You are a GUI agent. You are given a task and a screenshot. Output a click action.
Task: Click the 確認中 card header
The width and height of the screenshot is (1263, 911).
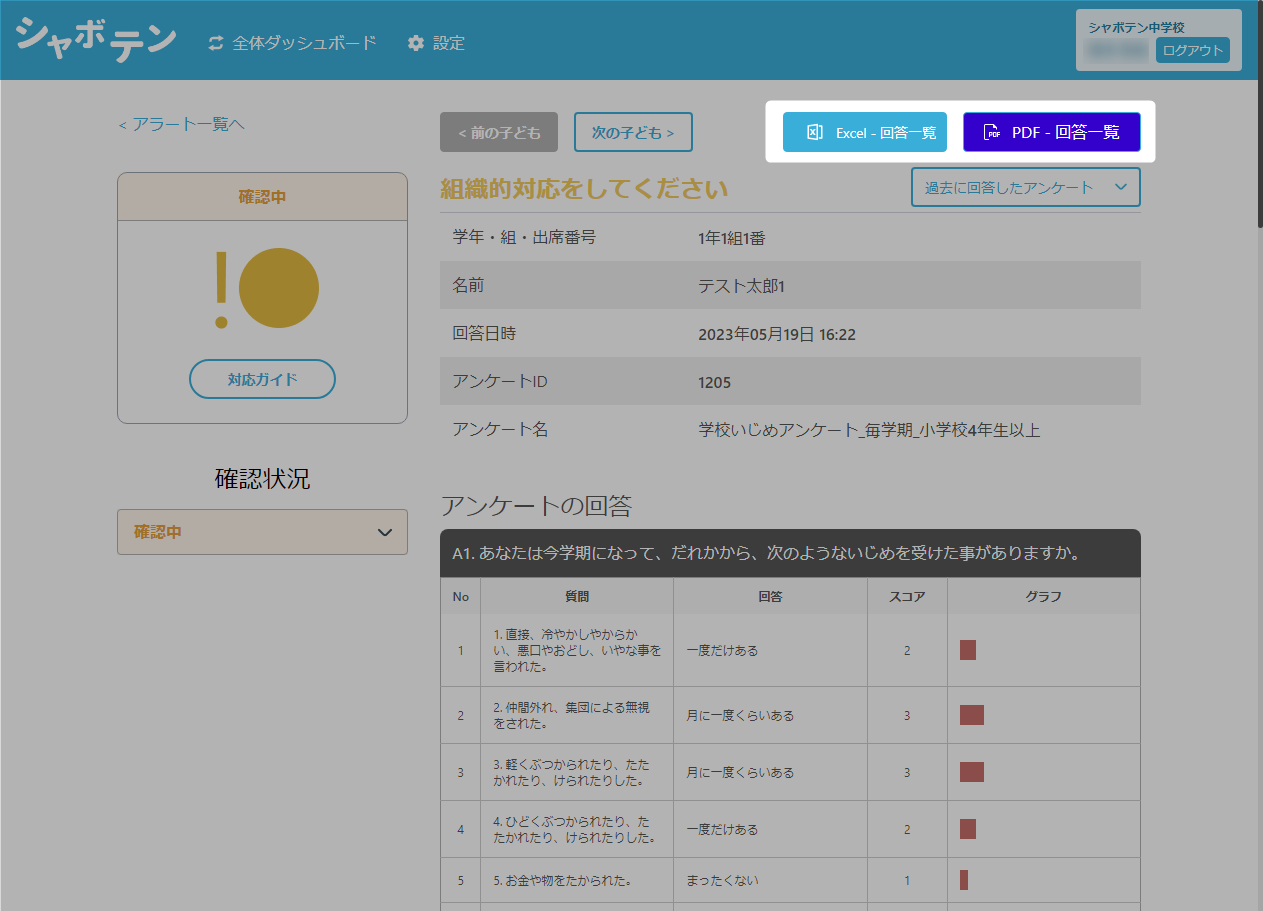tap(262, 197)
